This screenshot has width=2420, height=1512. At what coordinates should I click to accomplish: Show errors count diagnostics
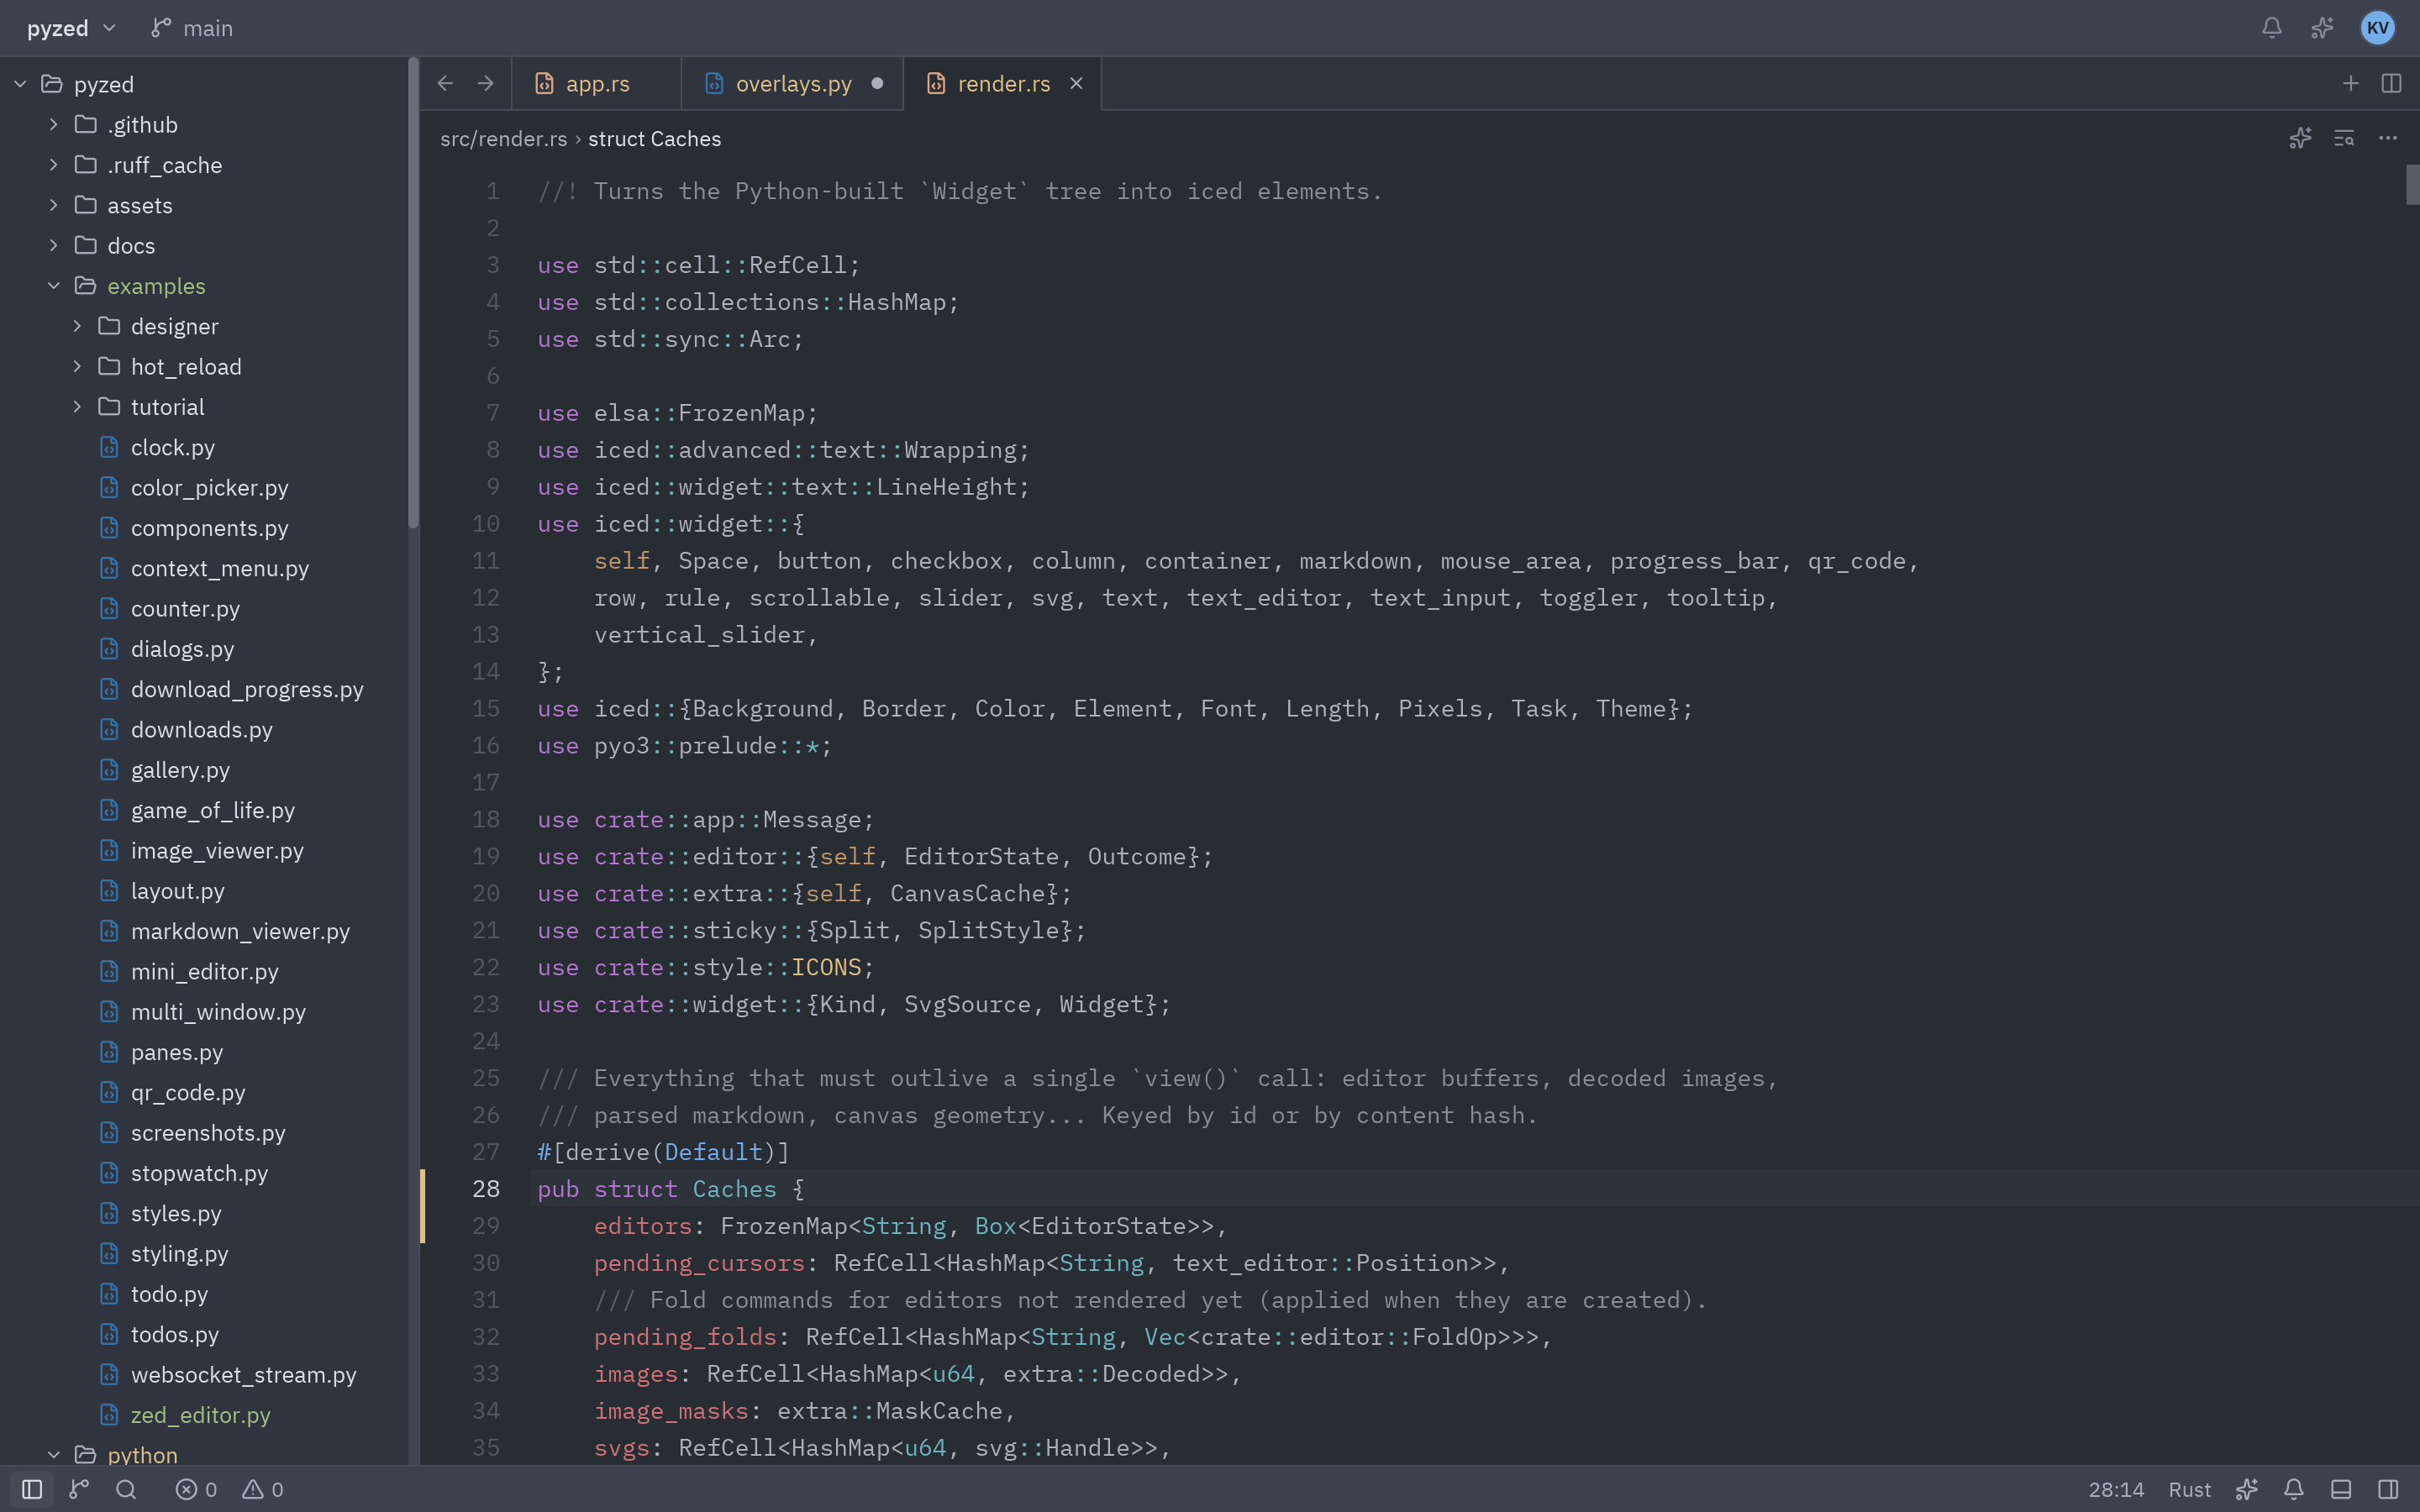196,1489
